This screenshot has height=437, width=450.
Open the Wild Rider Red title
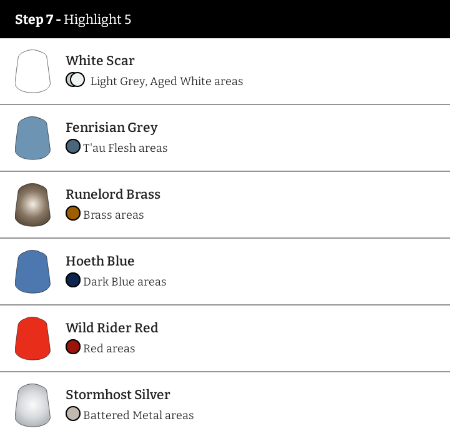coord(112,328)
